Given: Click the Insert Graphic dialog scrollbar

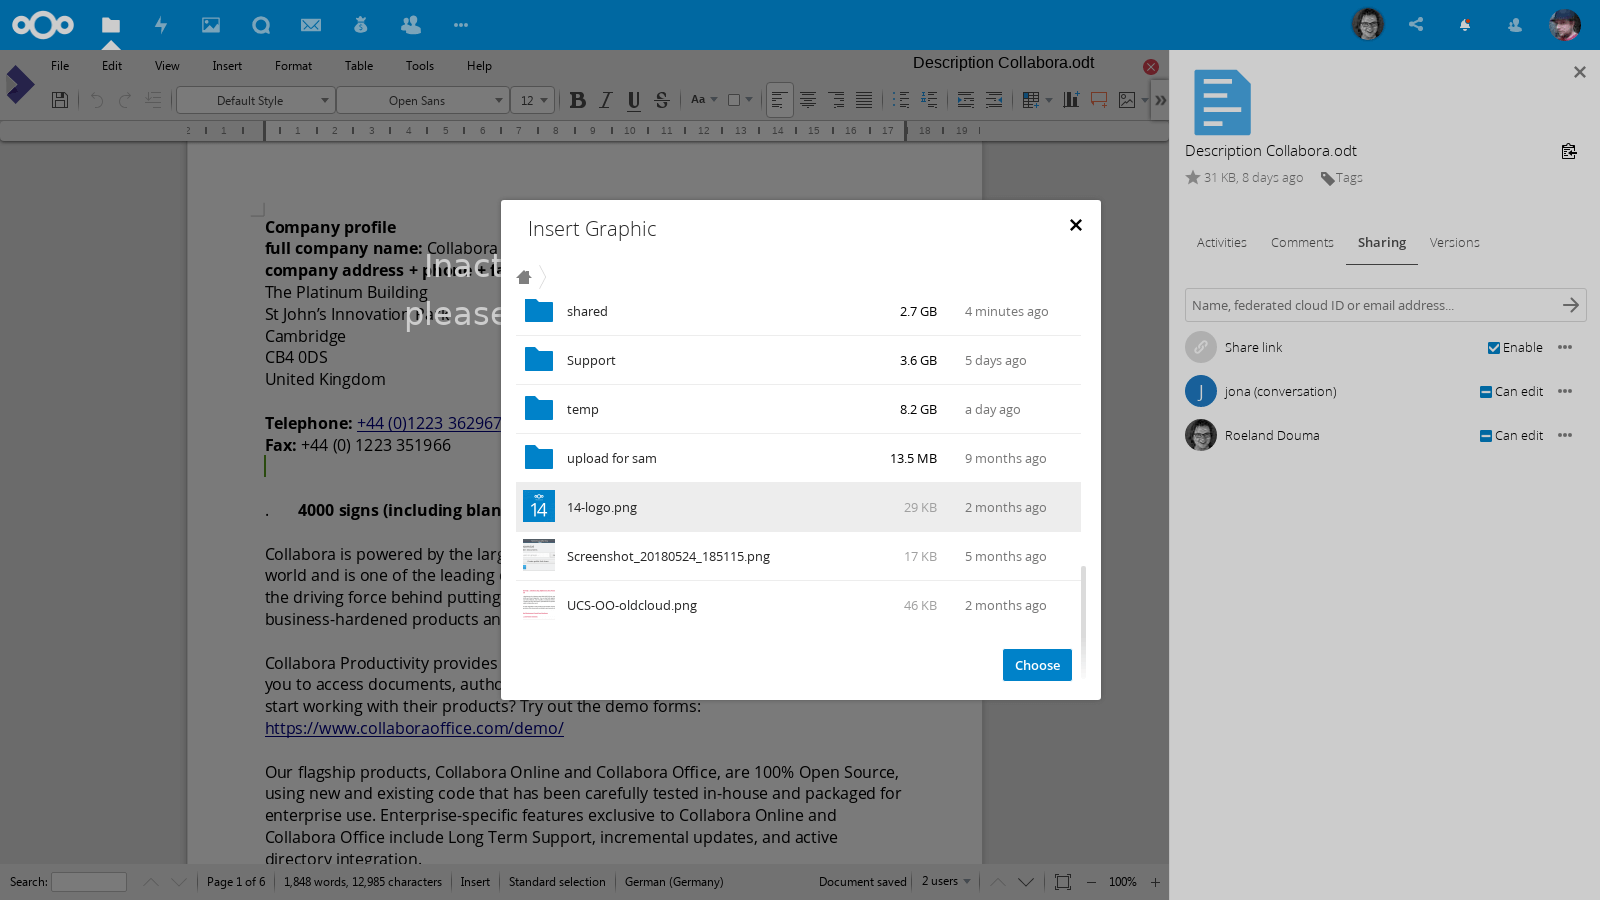Looking at the screenshot, I should pos(1084,621).
